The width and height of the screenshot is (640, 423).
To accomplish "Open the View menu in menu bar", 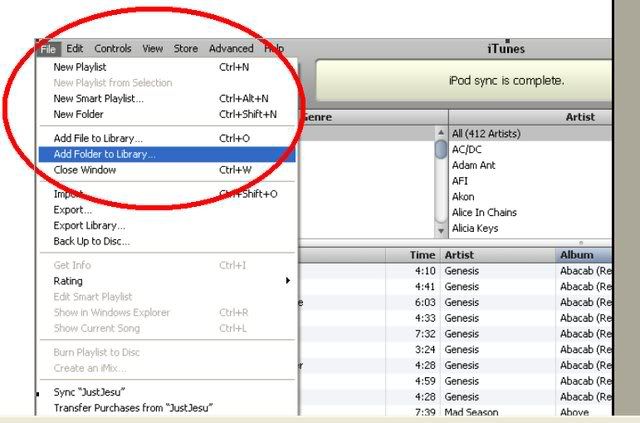I will point(153,48).
